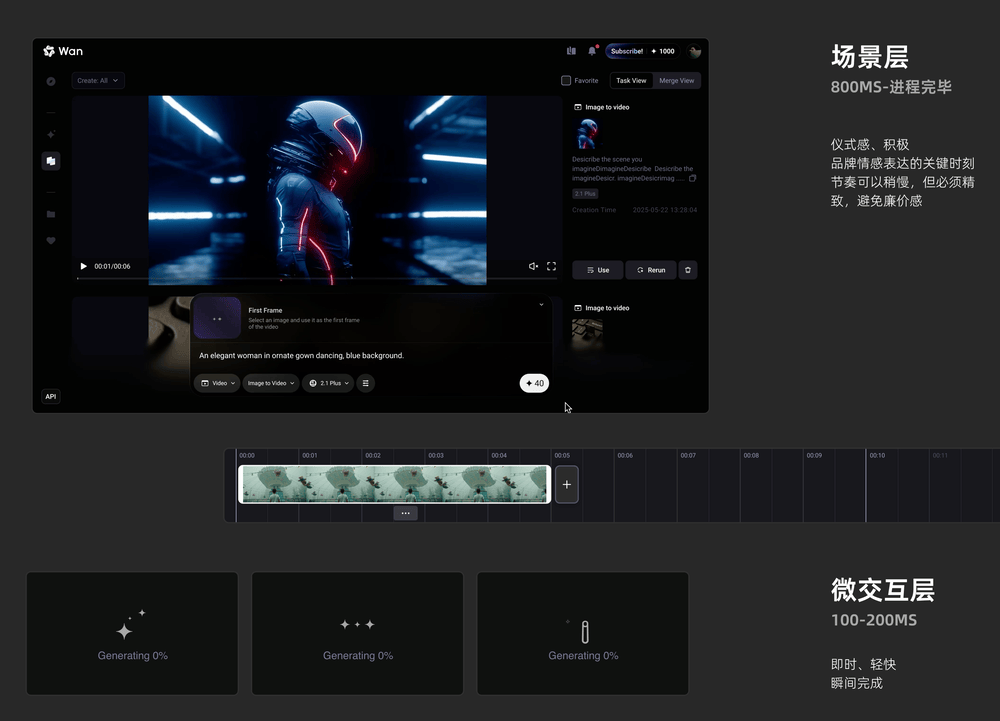Switch to Merge View
Viewport: 1000px width, 721px height.
676,81
